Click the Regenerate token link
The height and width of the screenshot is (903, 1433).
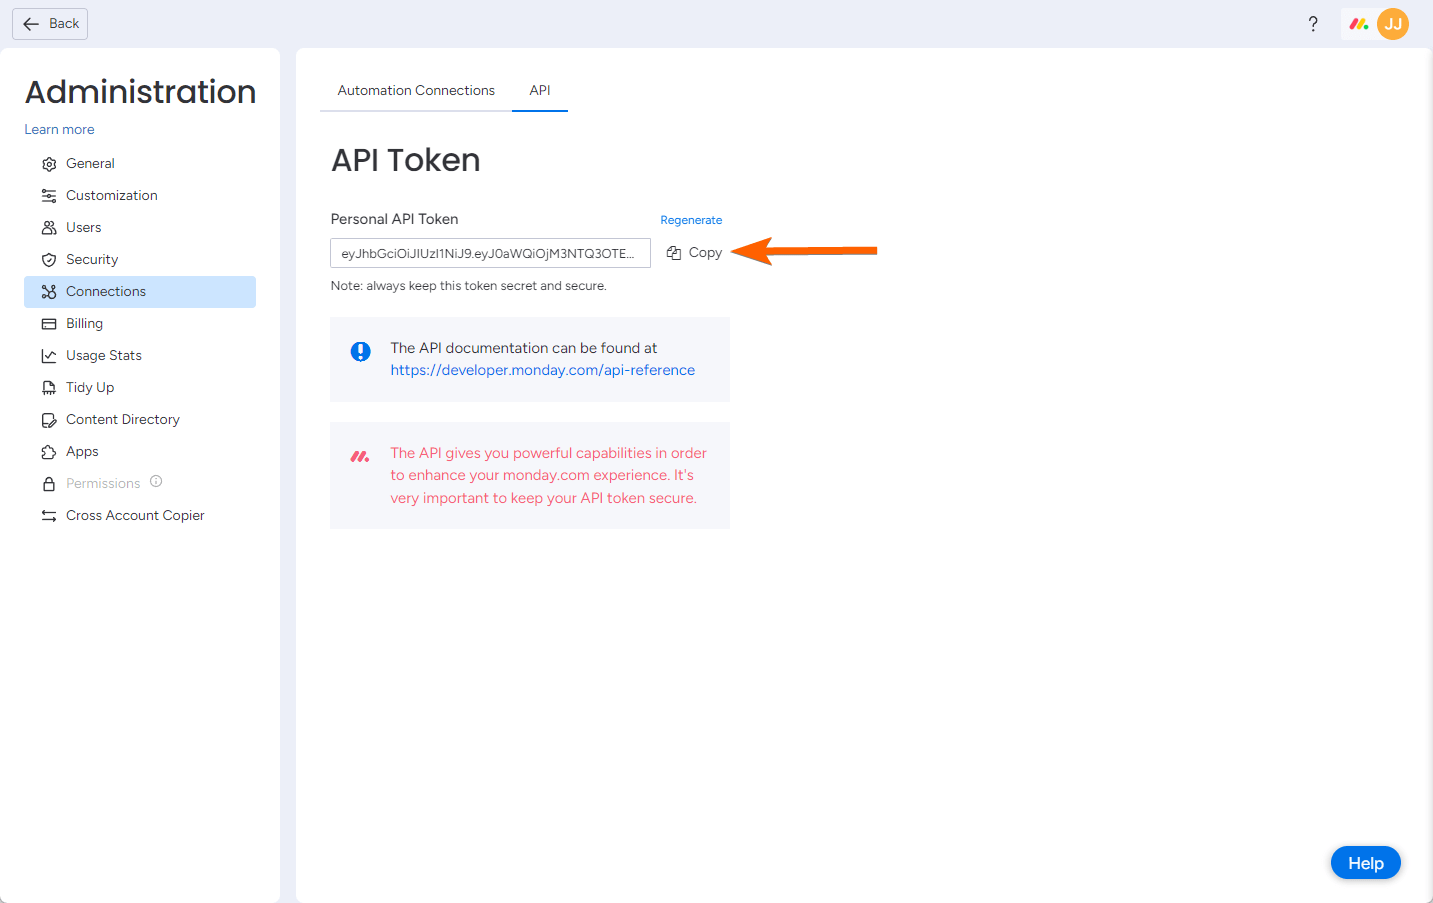coord(691,220)
